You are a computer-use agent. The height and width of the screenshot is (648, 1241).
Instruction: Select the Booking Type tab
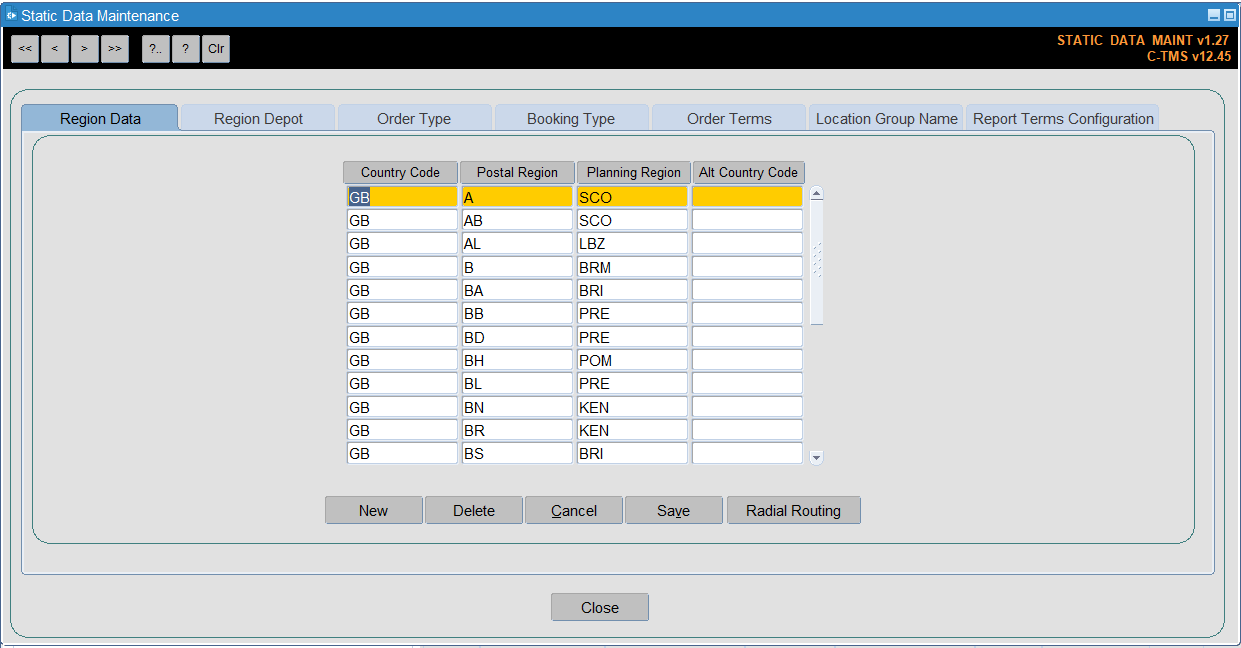(x=571, y=118)
